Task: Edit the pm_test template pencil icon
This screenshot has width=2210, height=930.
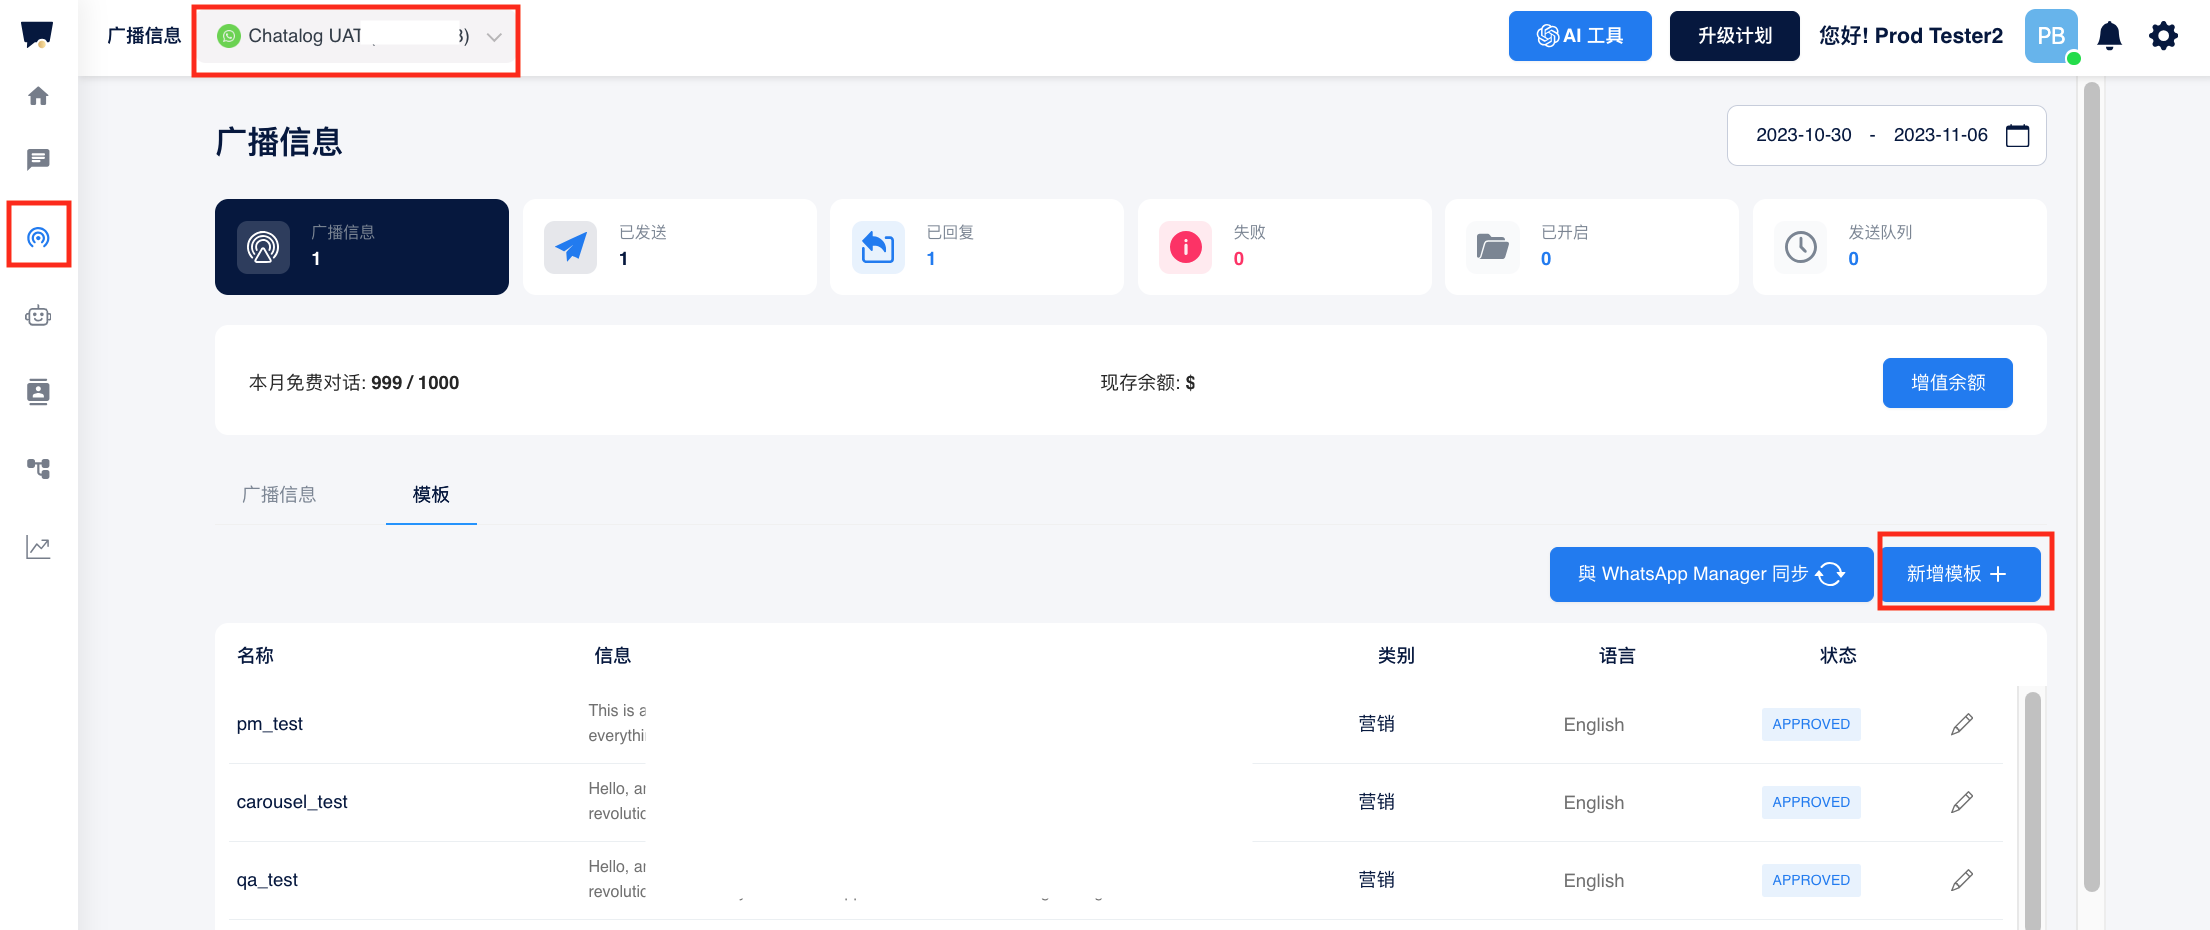Action: (x=1961, y=724)
